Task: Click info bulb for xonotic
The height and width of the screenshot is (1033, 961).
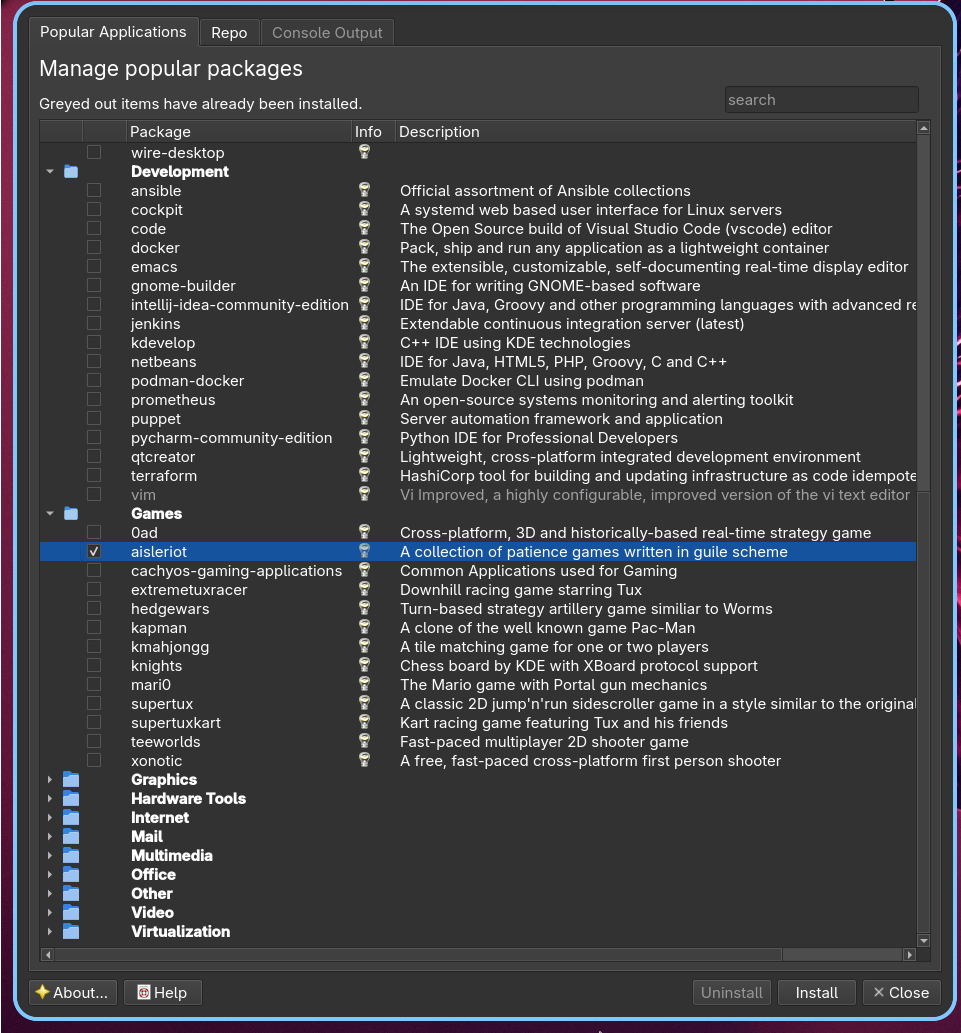Action: 364,760
